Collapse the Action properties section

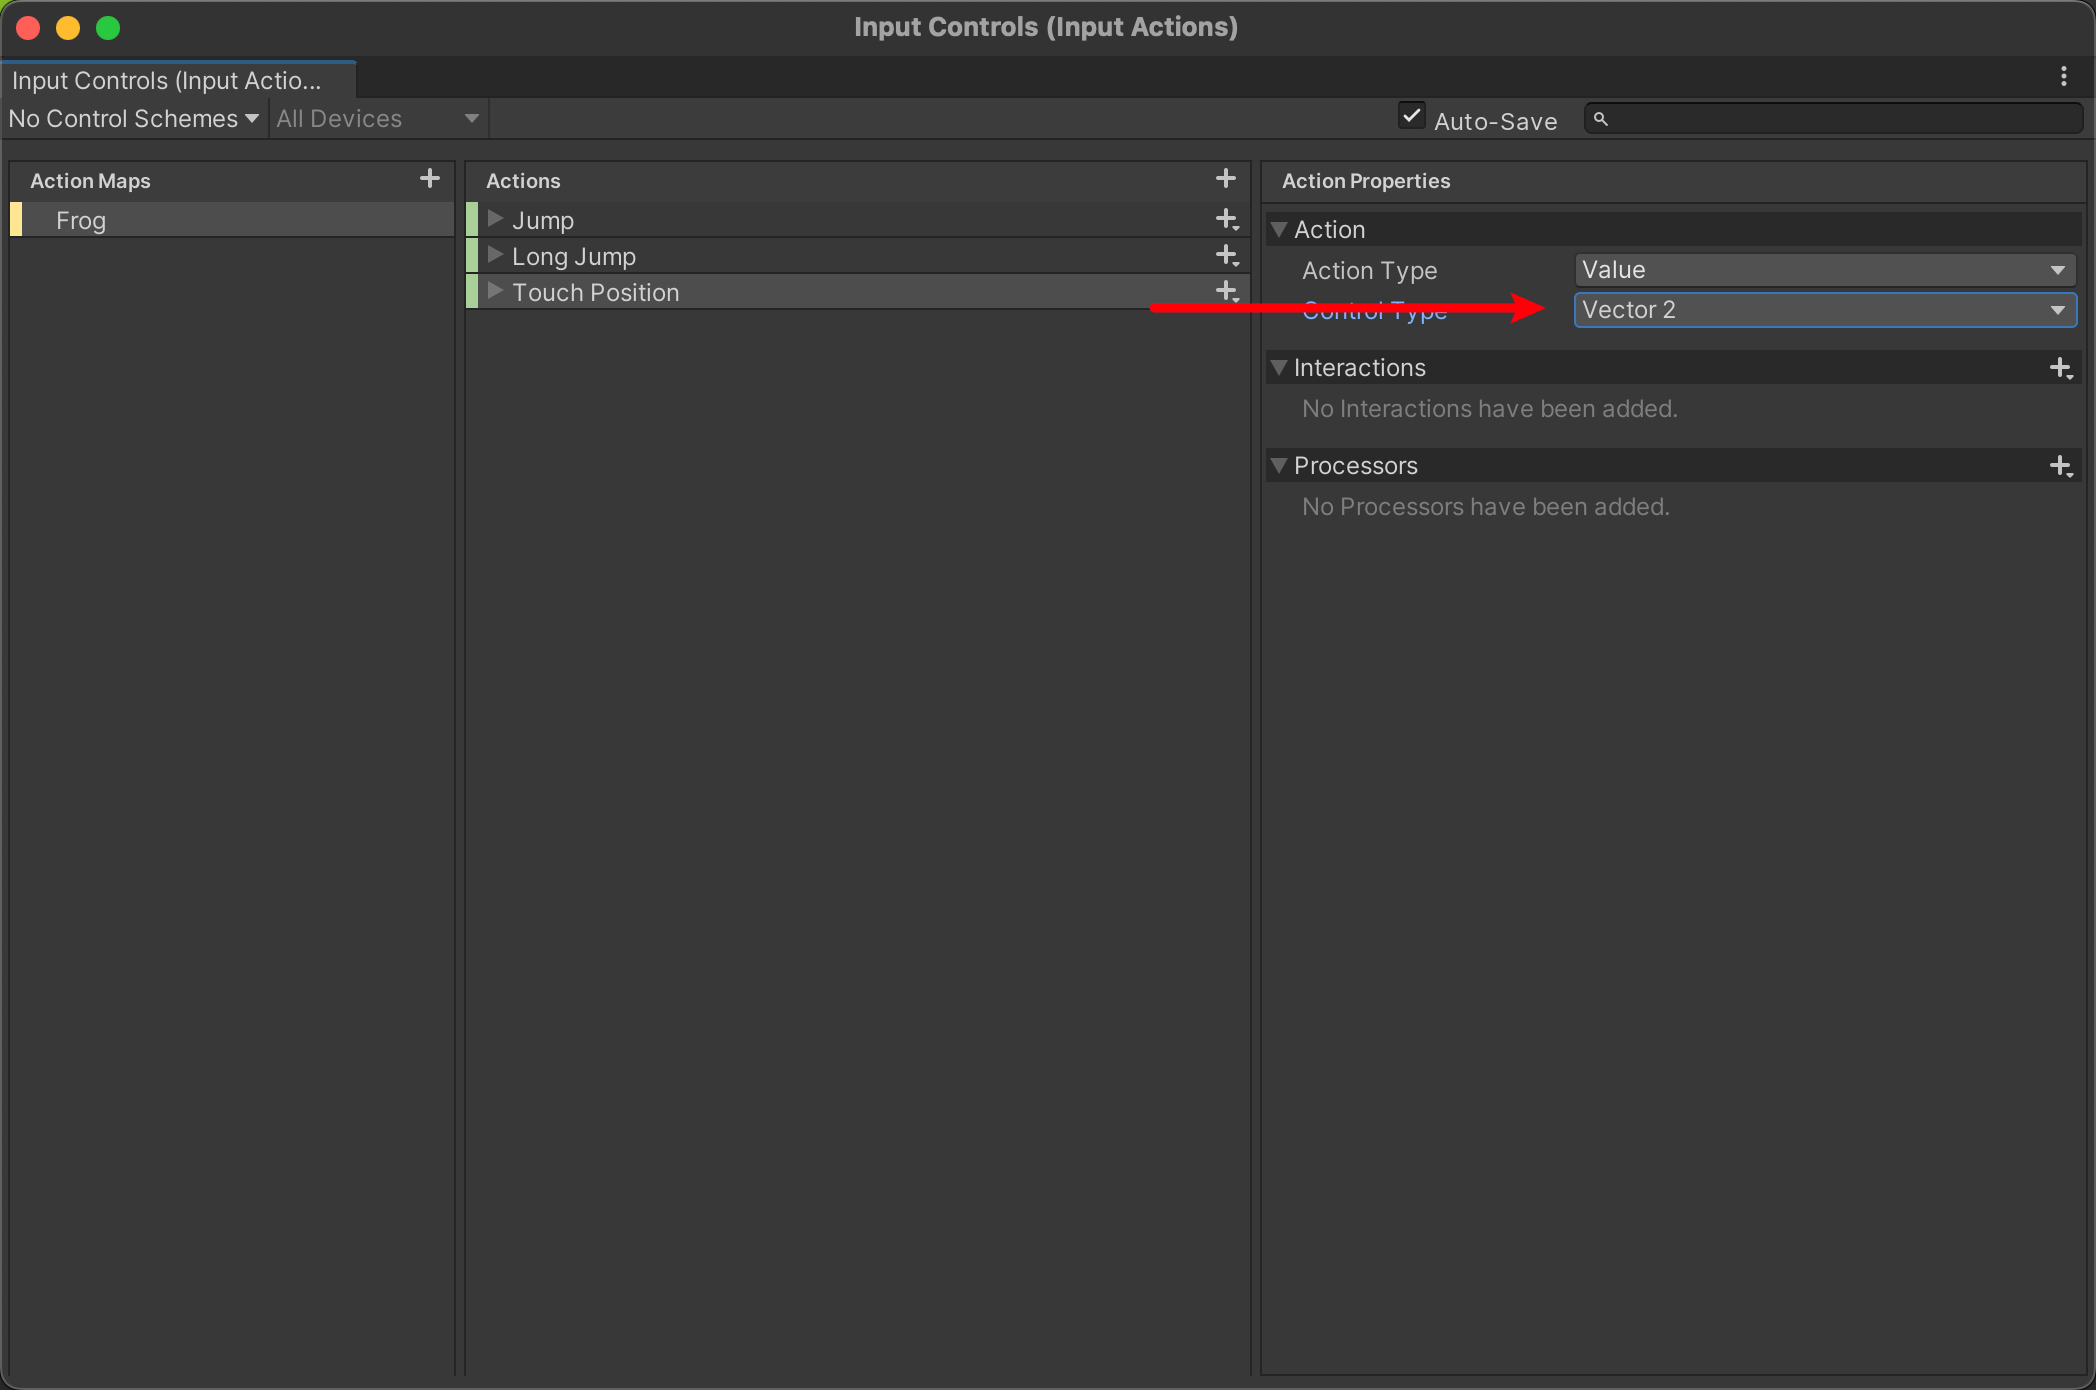click(1279, 230)
